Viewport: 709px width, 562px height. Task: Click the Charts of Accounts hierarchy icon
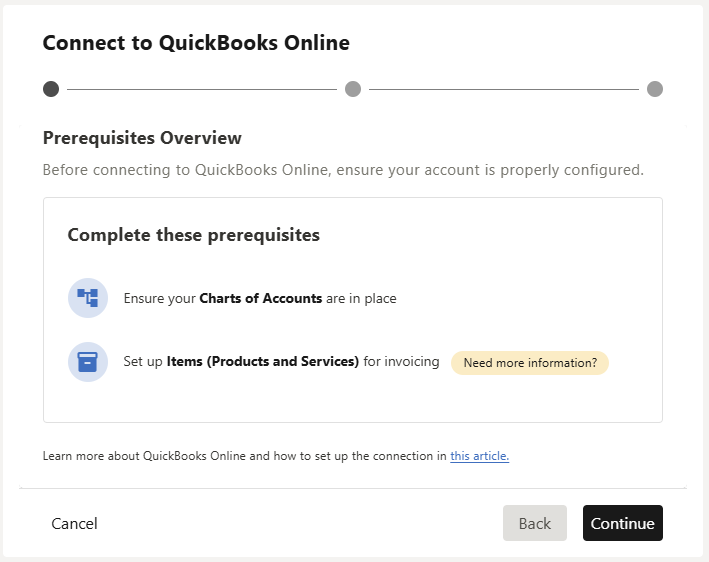point(88,298)
